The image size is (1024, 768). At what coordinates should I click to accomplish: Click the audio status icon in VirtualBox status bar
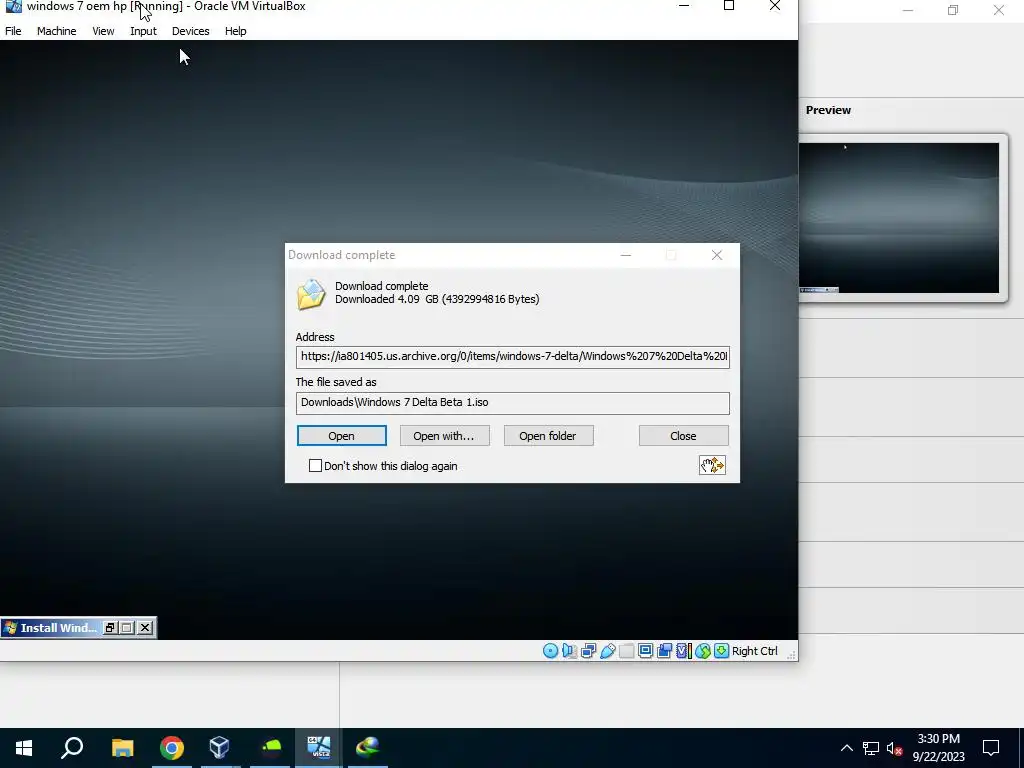(x=569, y=650)
